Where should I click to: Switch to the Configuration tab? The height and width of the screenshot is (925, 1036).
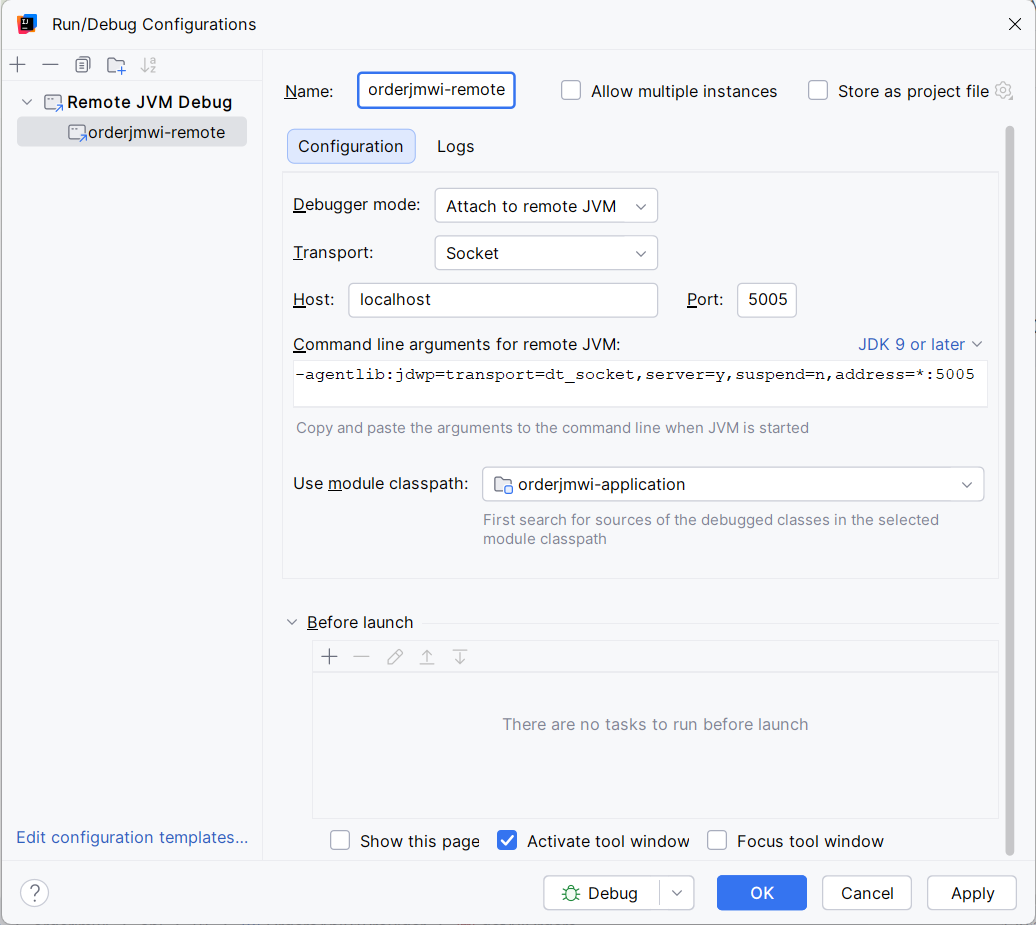pyautogui.click(x=350, y=146)
